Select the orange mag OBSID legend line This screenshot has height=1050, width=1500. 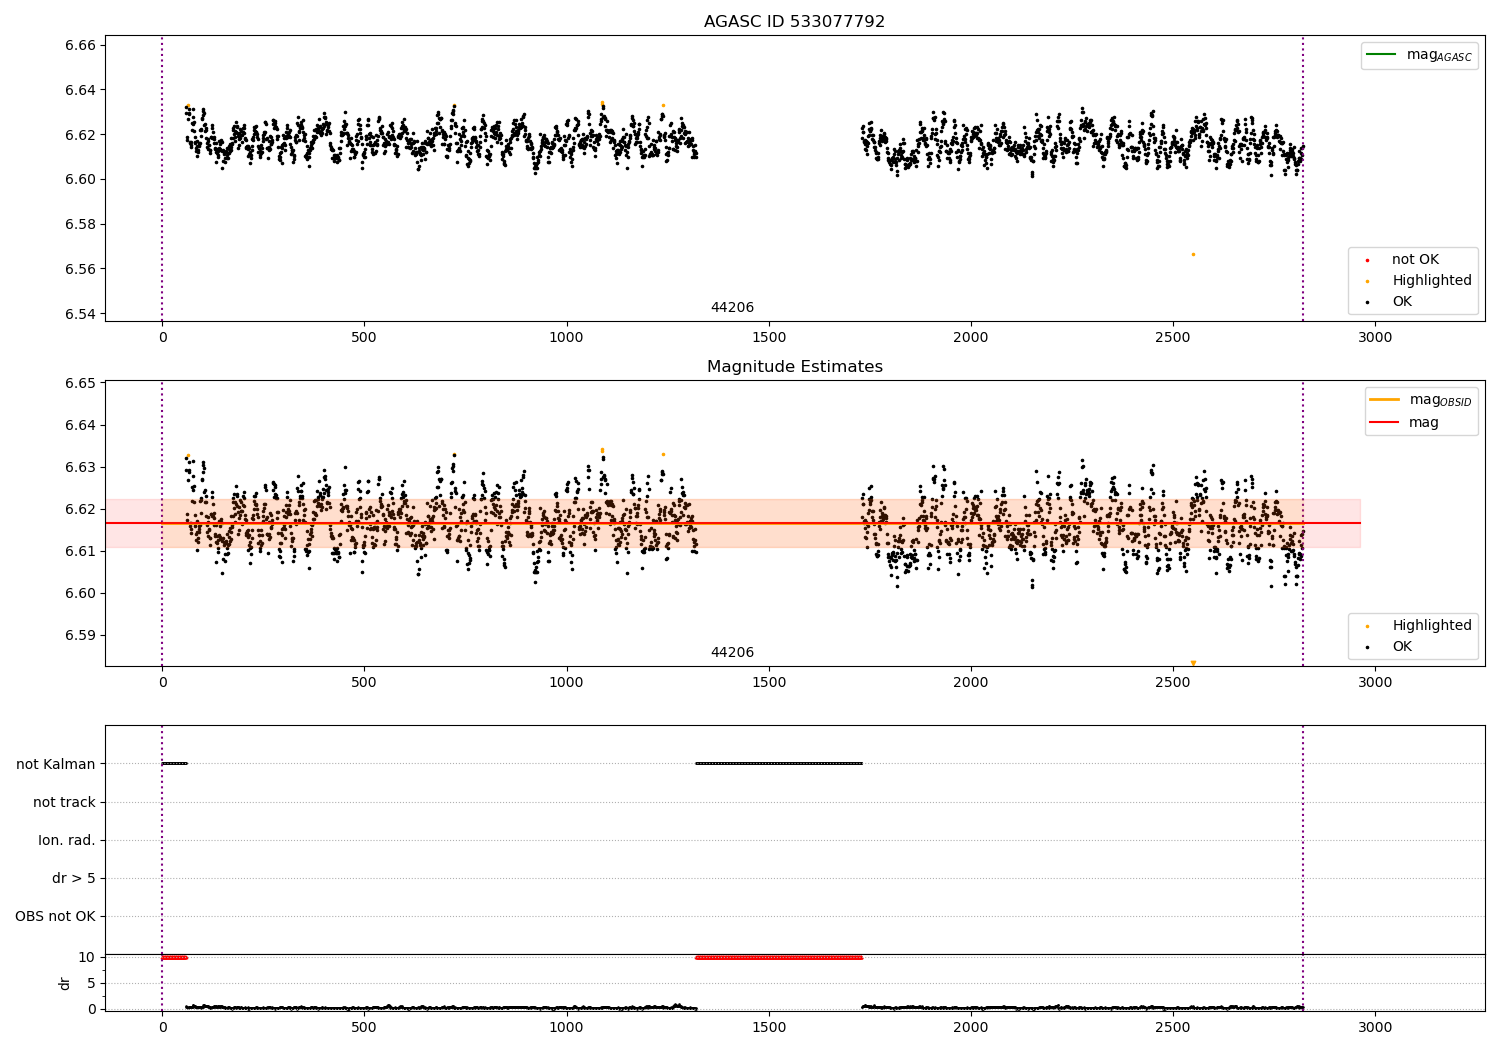tap(1385, 400)
